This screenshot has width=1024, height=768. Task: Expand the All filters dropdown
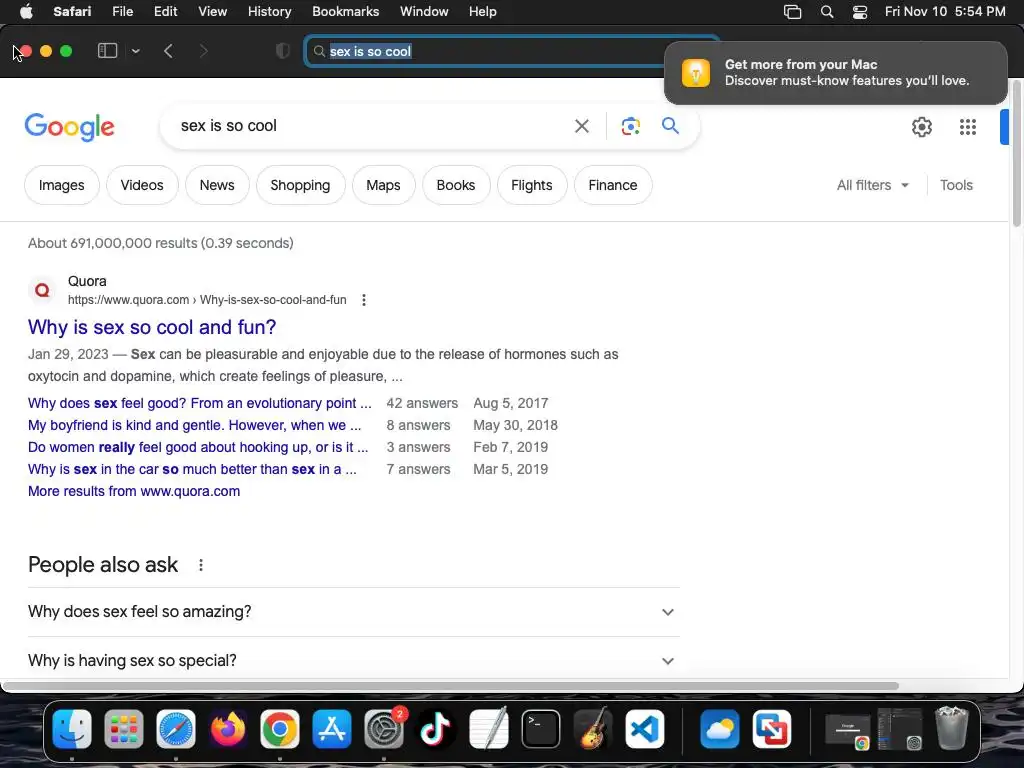pos(873,185)
